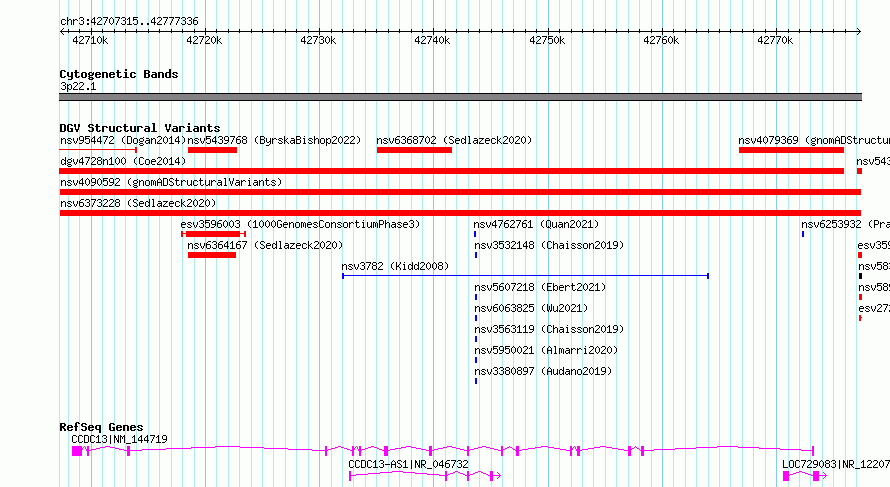The image size is (890, 487).
Task: Click the long red dgv4728n100 bar
Action: 452,171
